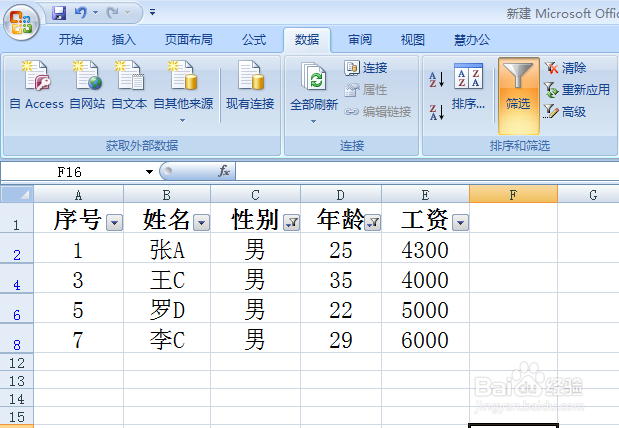Redo the last undone action
The width and height of the screenshot is (619, 428).
113,13
